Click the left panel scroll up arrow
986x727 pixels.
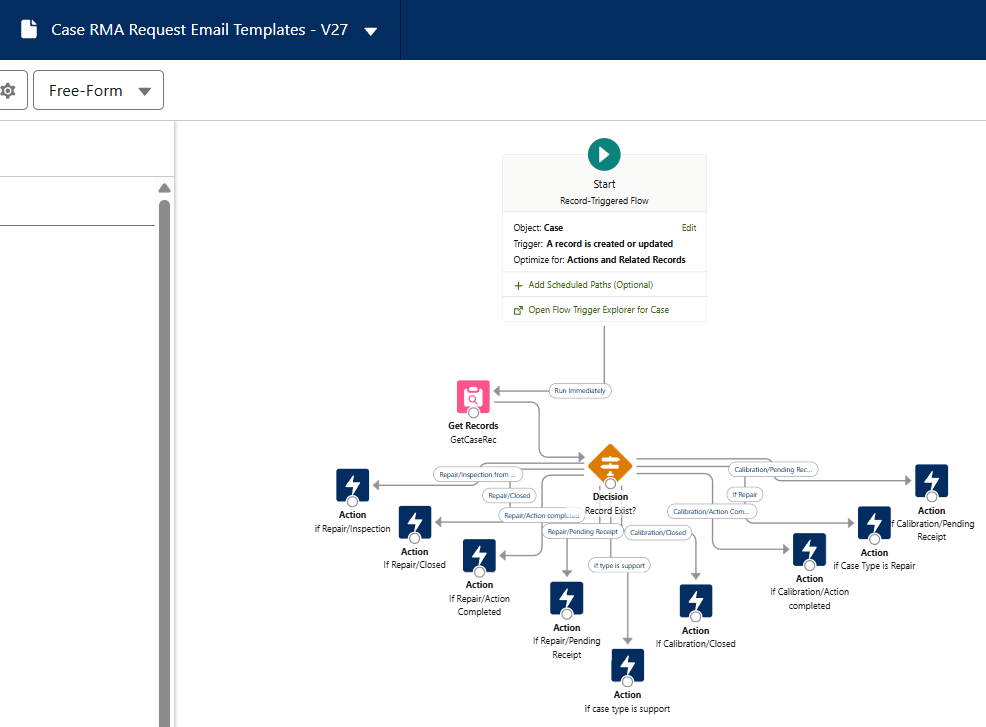pos(165,189)
